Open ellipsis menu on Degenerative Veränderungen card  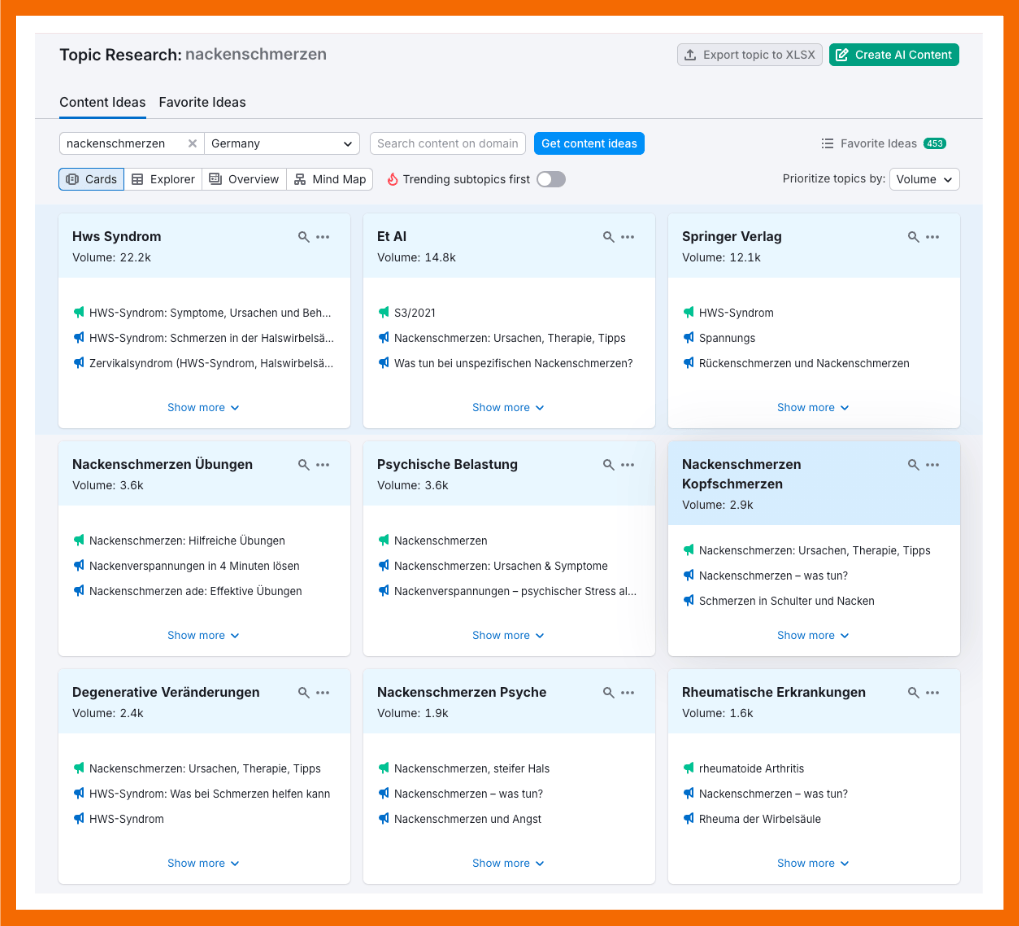pyautogui.click(x=322, y=692)
